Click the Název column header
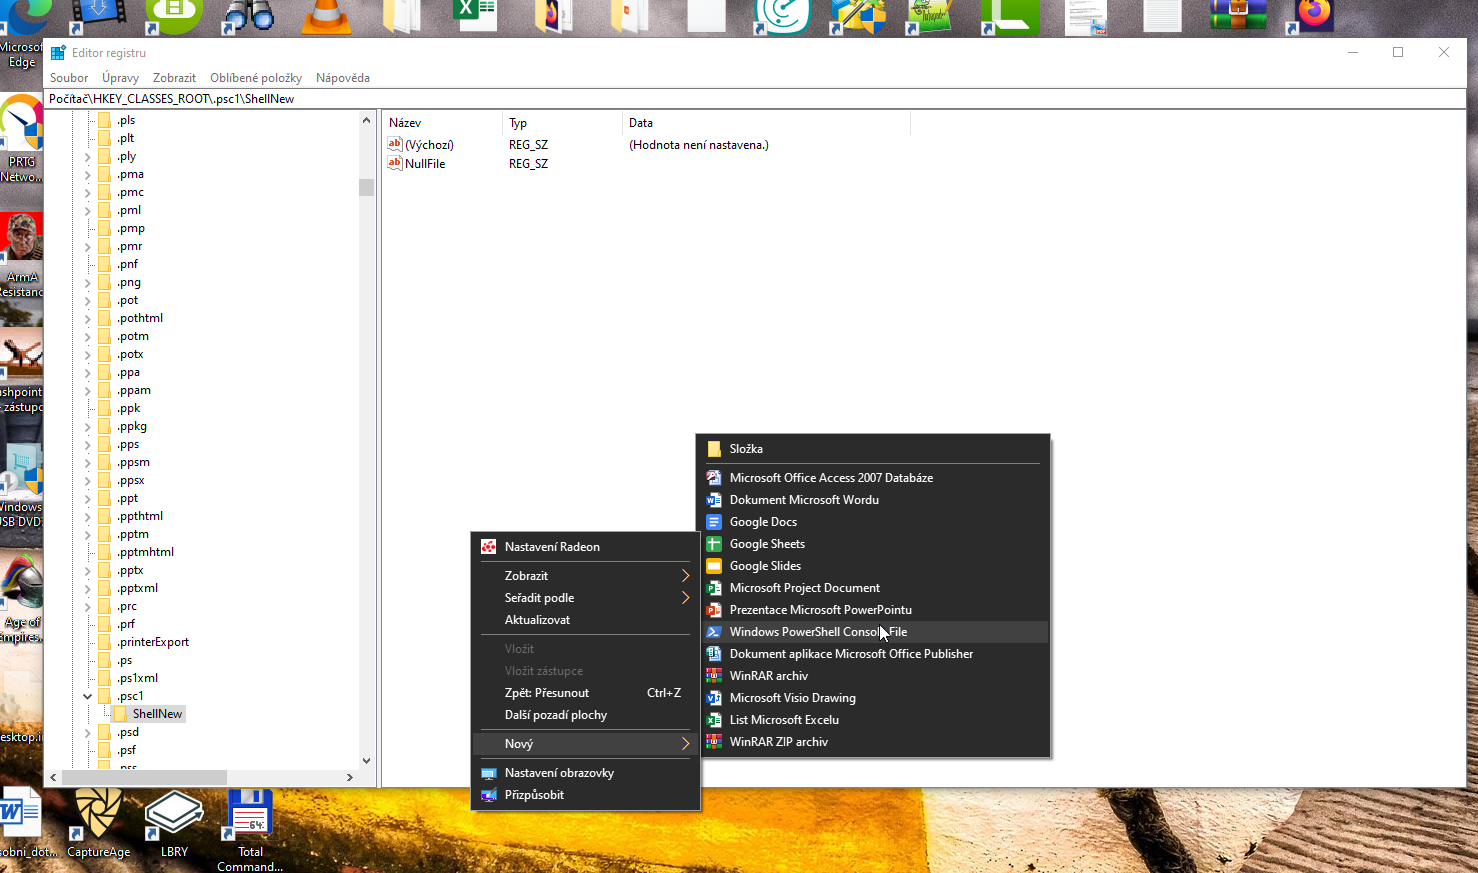The image size is (1478, 873). click(442, 123)
